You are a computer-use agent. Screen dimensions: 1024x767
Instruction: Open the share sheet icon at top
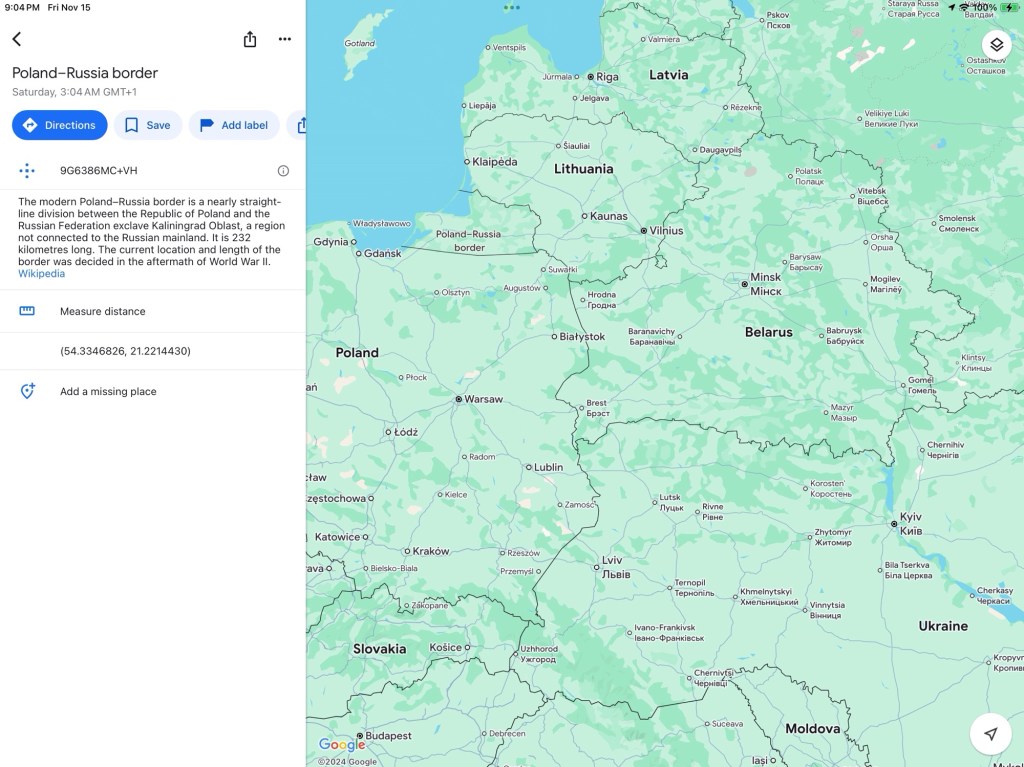pyautogui.click(x=250, y=39)
